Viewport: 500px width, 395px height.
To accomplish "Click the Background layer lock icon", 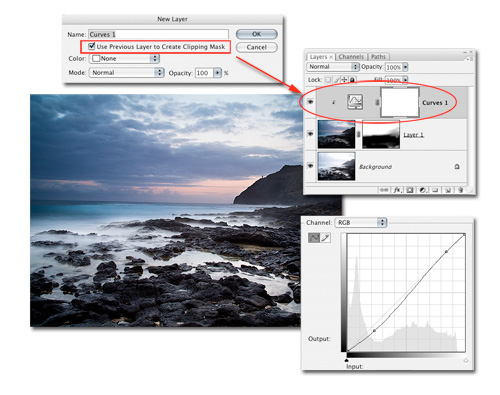I will [x=457, y=166].
